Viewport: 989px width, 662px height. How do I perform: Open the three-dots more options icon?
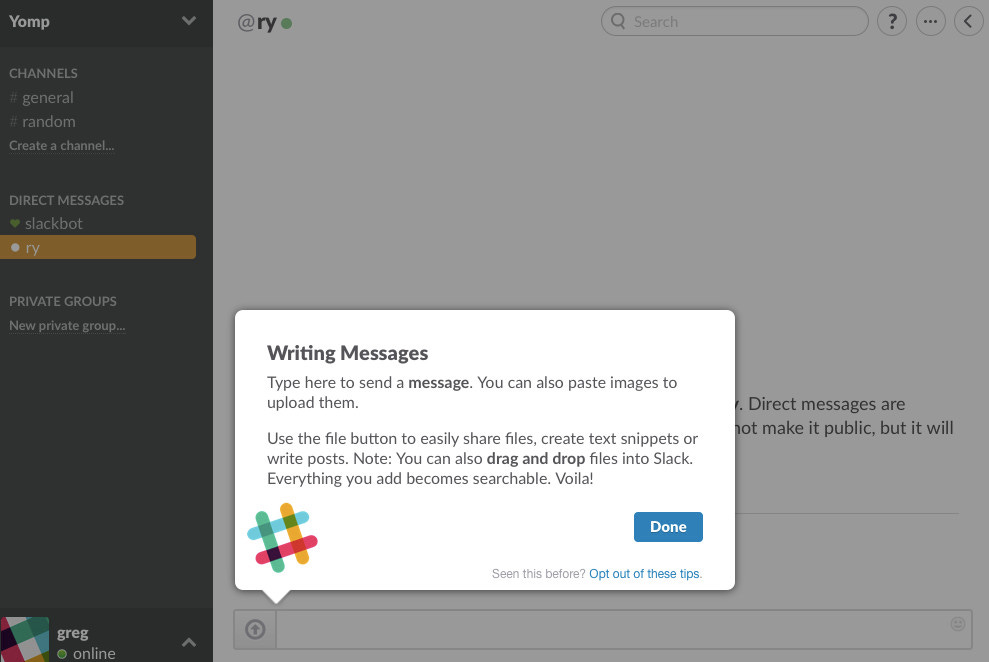[930, 21]
